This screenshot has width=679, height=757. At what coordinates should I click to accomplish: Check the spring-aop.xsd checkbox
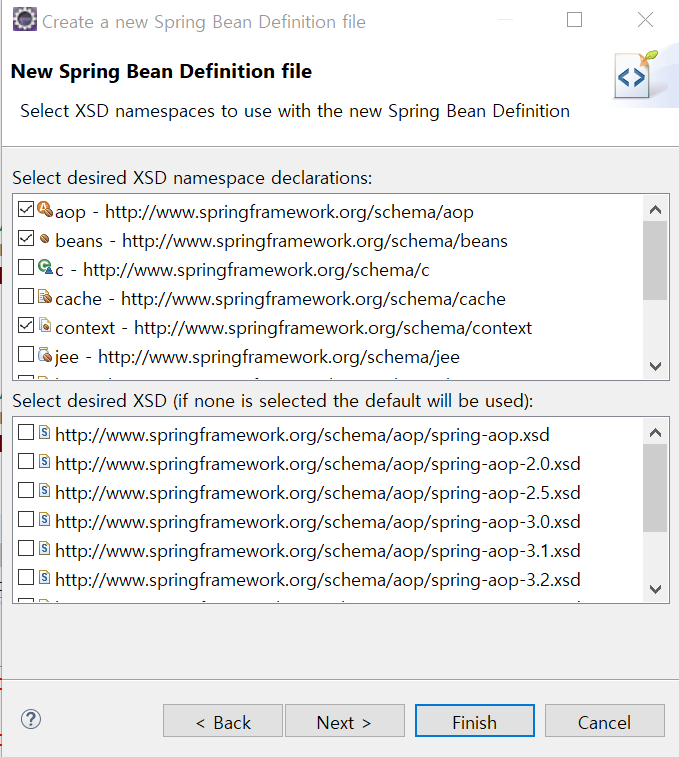coord(26,432)
